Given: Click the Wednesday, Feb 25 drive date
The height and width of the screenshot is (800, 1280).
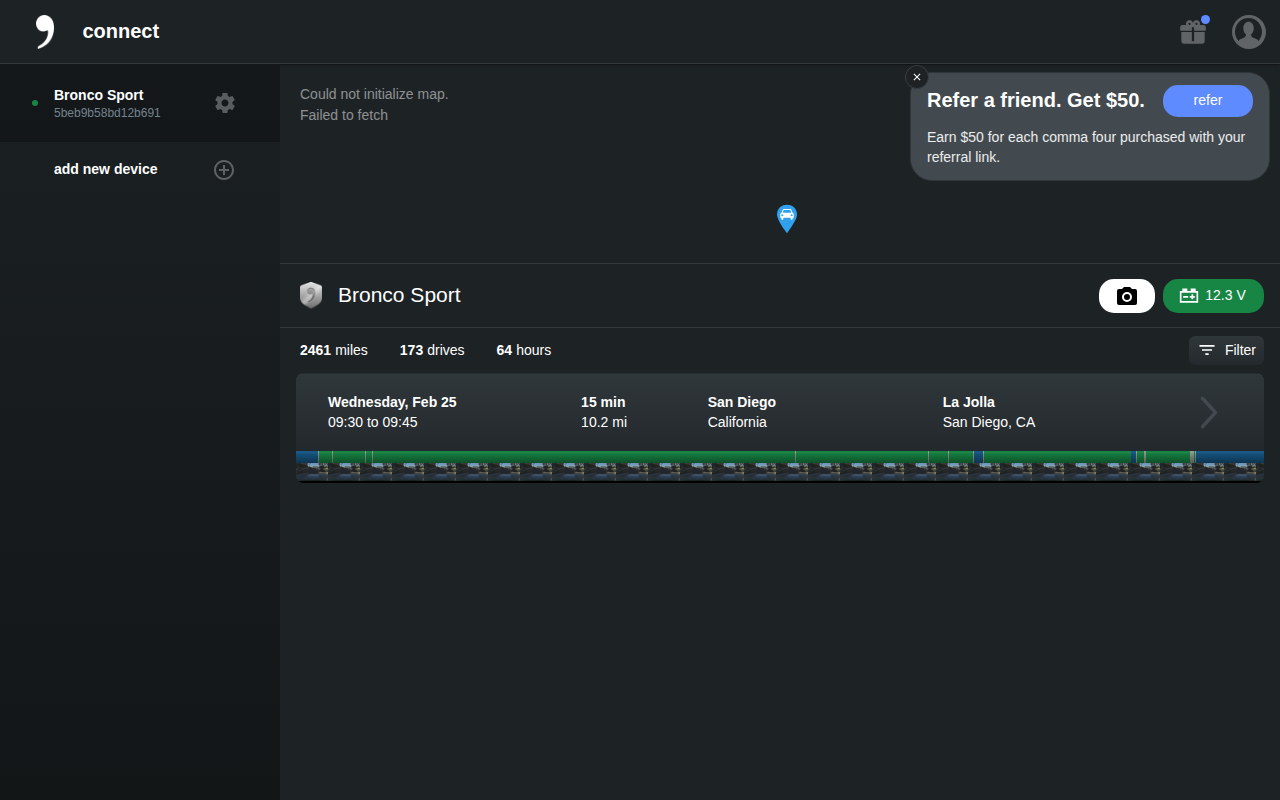Looking at the screenshot, I should (392, 402).
